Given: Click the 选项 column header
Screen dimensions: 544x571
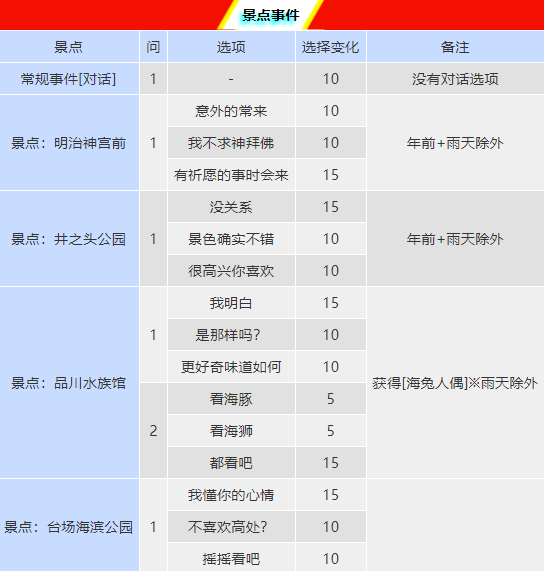Looking at the screenshot, I should [231, 47].
